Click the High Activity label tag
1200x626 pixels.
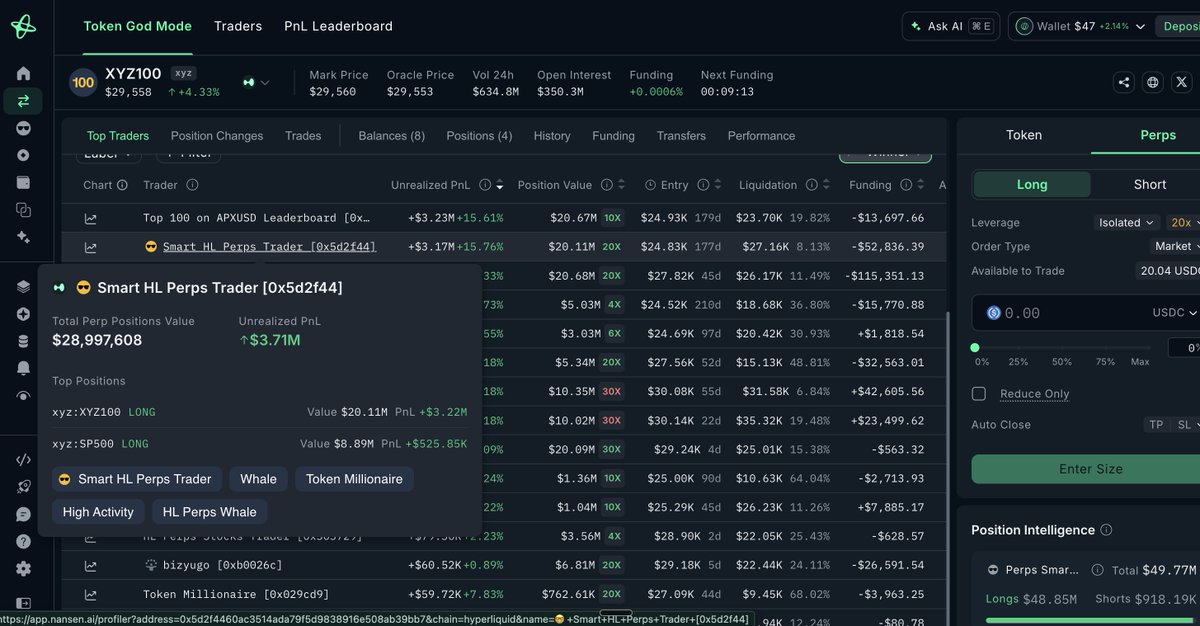tap(98, 512)
